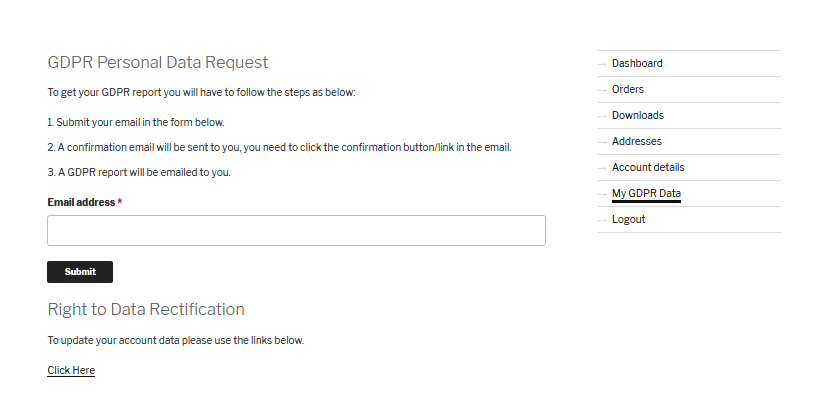Screen dimensions: 833x403
Task: Click the Logout link
Action: [x=628, y=219]
